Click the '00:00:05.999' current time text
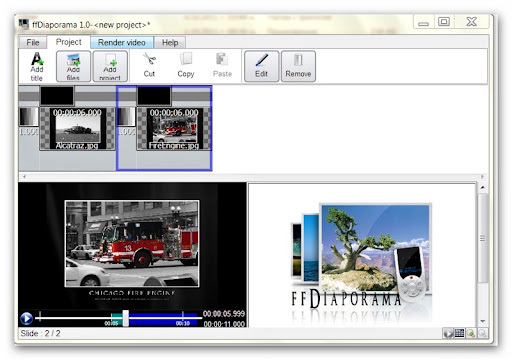The width and height of the screenshot is (512, 360). click(x=224, y=314)
